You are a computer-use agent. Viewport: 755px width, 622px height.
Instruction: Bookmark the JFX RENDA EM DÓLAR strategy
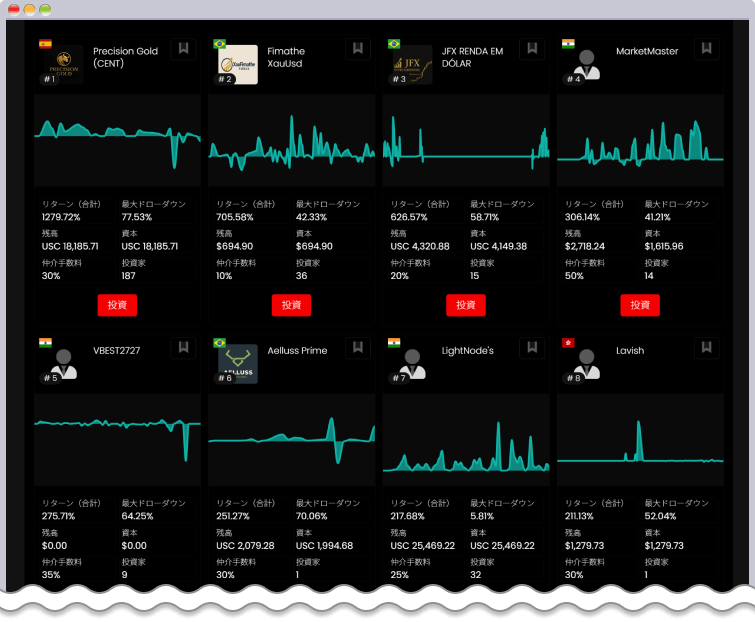tap(531, 48)
